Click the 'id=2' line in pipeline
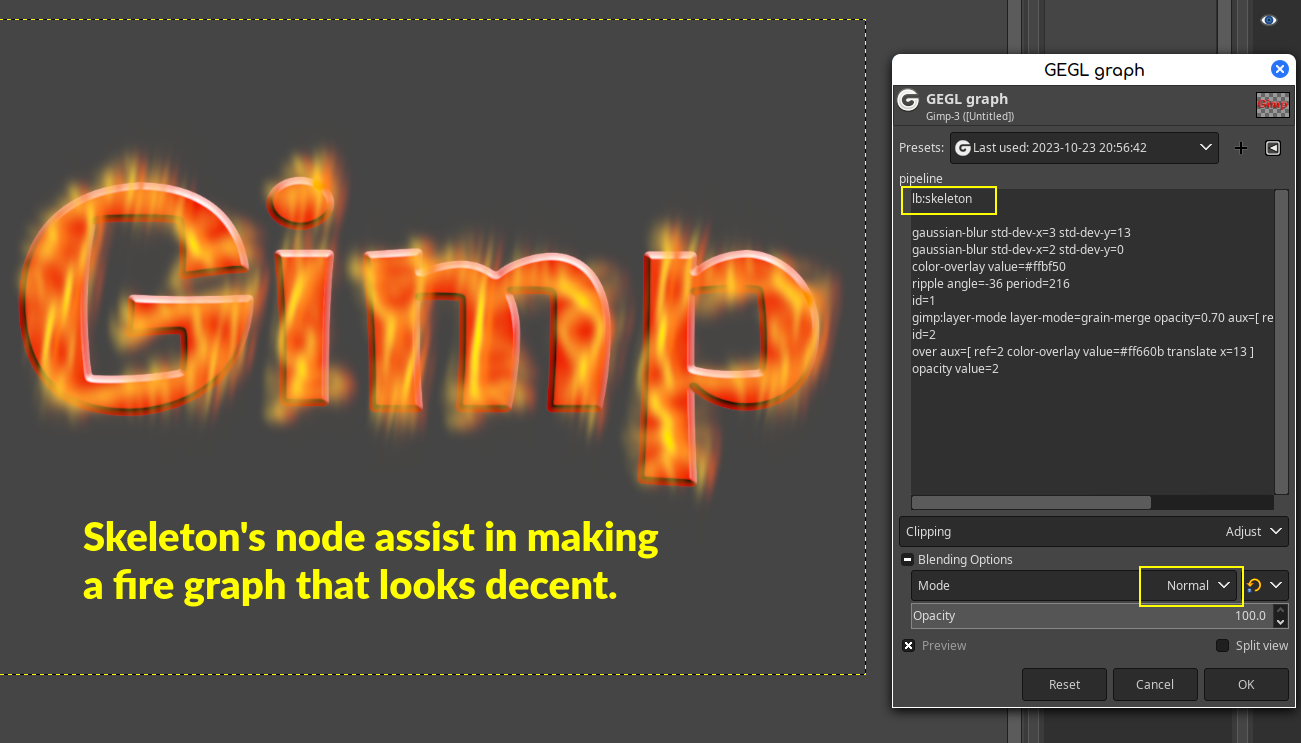 coord(924,335)
